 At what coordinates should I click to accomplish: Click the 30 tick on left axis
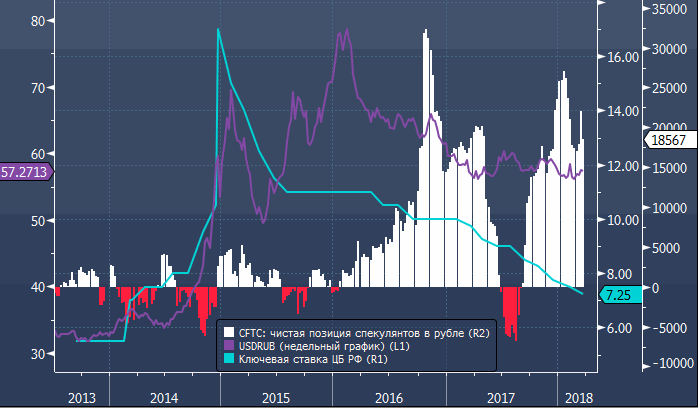tap(39, 354)
